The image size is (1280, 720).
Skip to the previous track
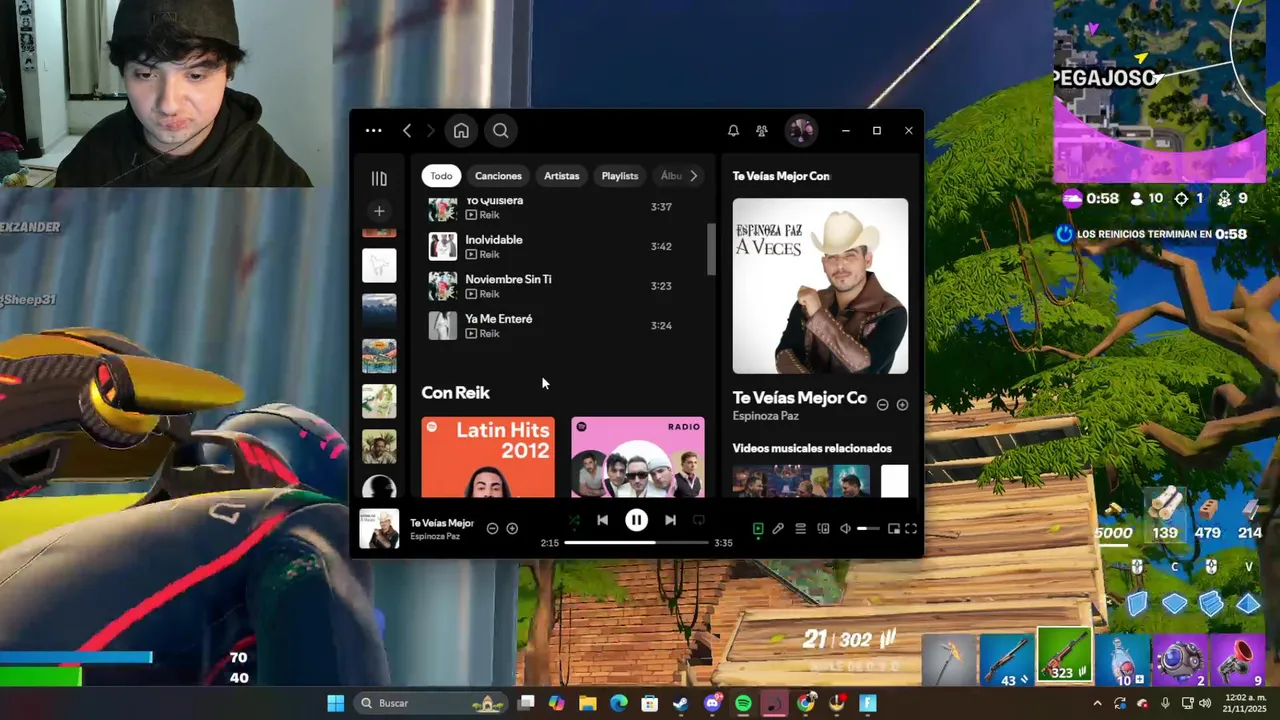click(602, 520)
